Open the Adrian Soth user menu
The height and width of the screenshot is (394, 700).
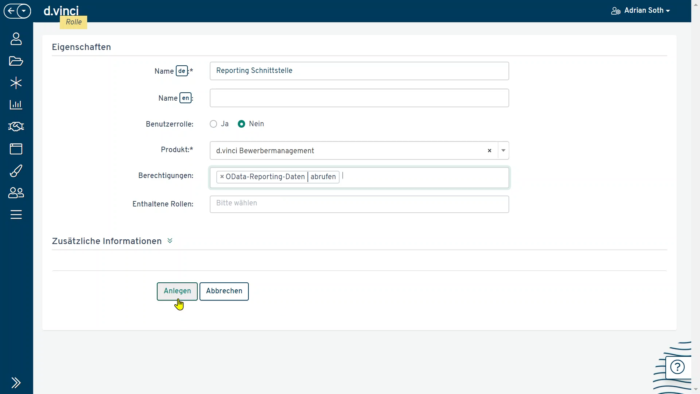(x=646, y=11)
